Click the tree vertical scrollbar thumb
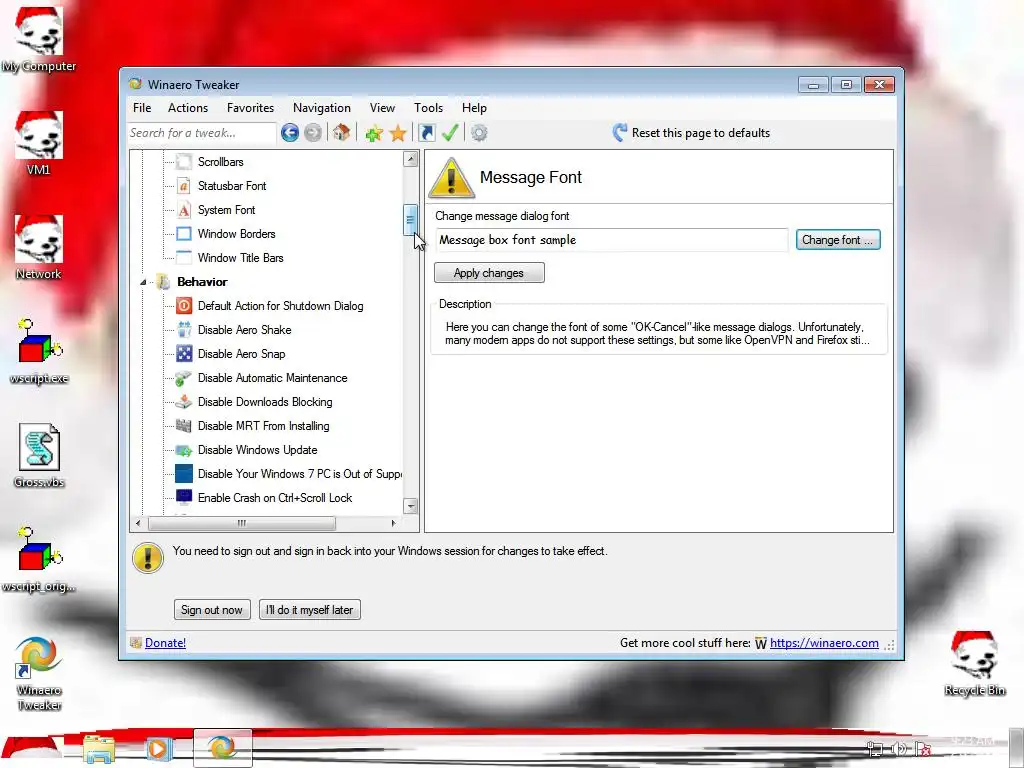Screen dimensions: 1024x768 coord(410,220)
